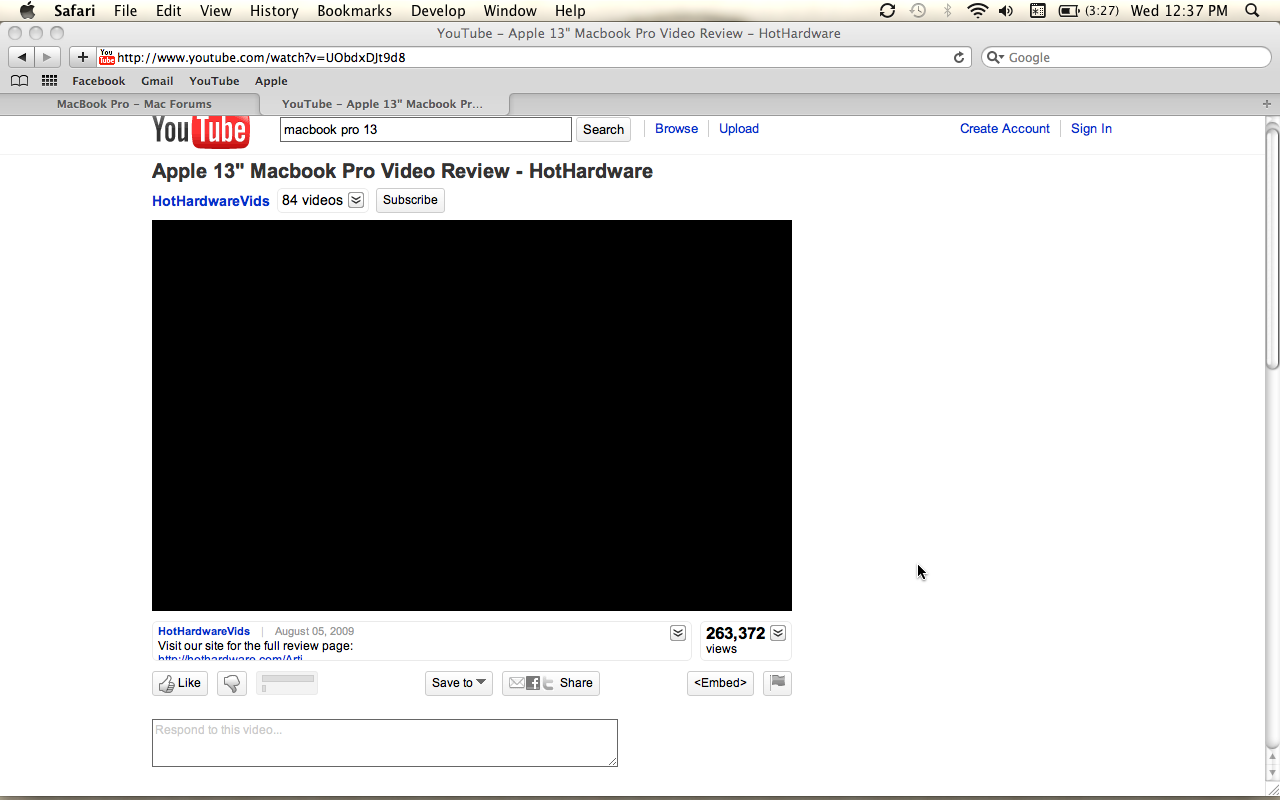Add bookmark with plus button
Viewport: 1280px width, 800px height.
point(83,57)
